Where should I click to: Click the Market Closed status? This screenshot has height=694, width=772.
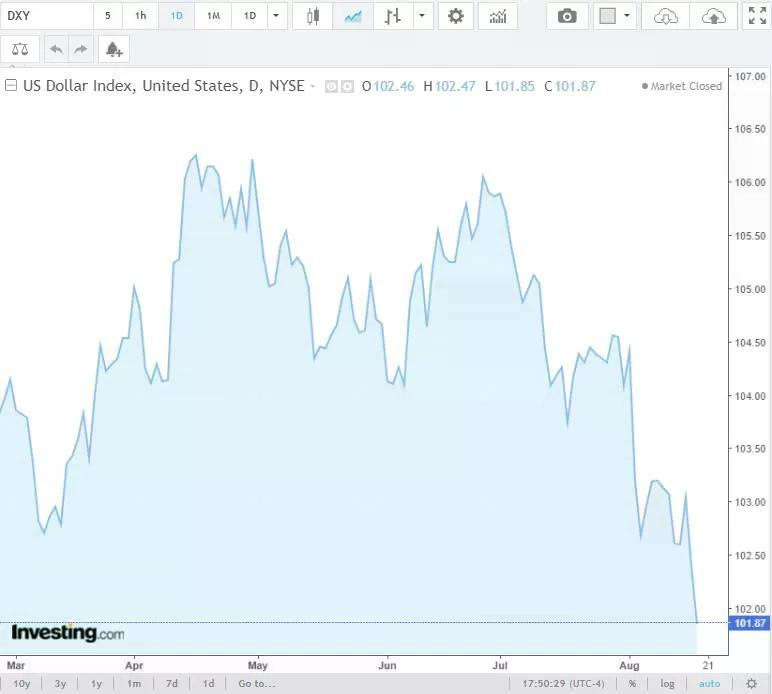[682, 86]
